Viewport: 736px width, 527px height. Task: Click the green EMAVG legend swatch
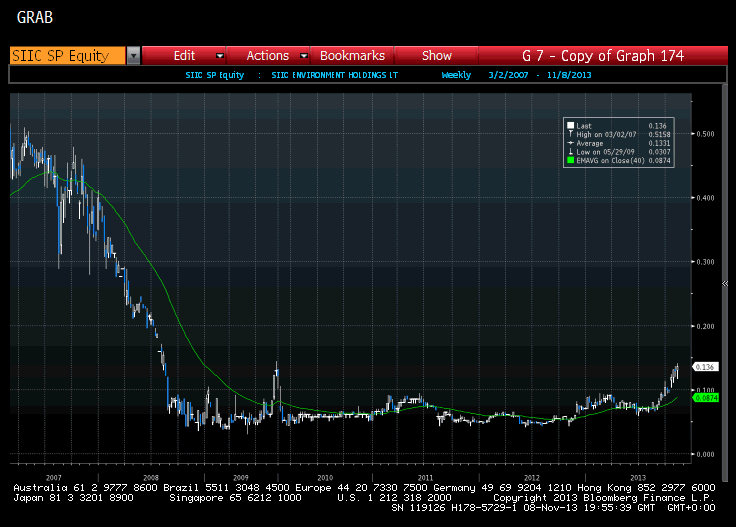click(570, 160)
